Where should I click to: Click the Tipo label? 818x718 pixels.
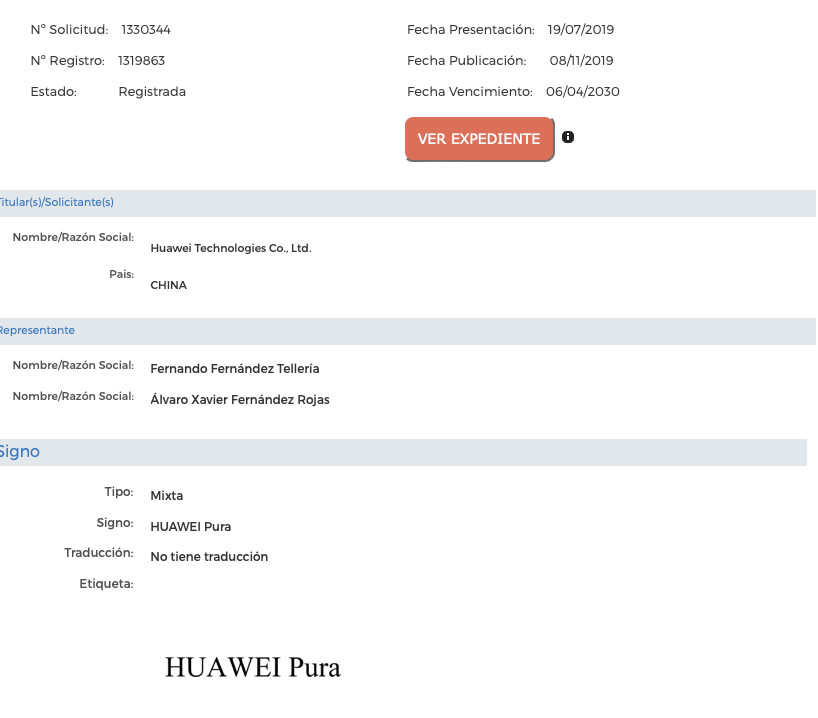point(119,492)
